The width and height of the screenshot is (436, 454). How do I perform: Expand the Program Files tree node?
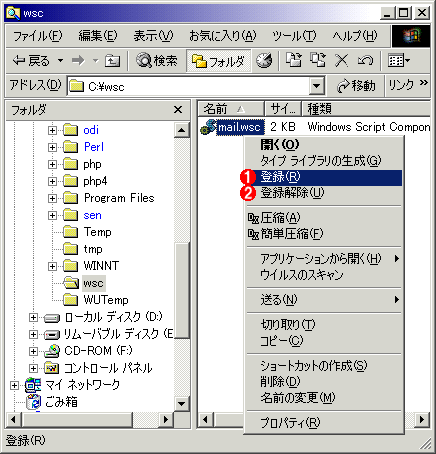click(x=52, y=198)
